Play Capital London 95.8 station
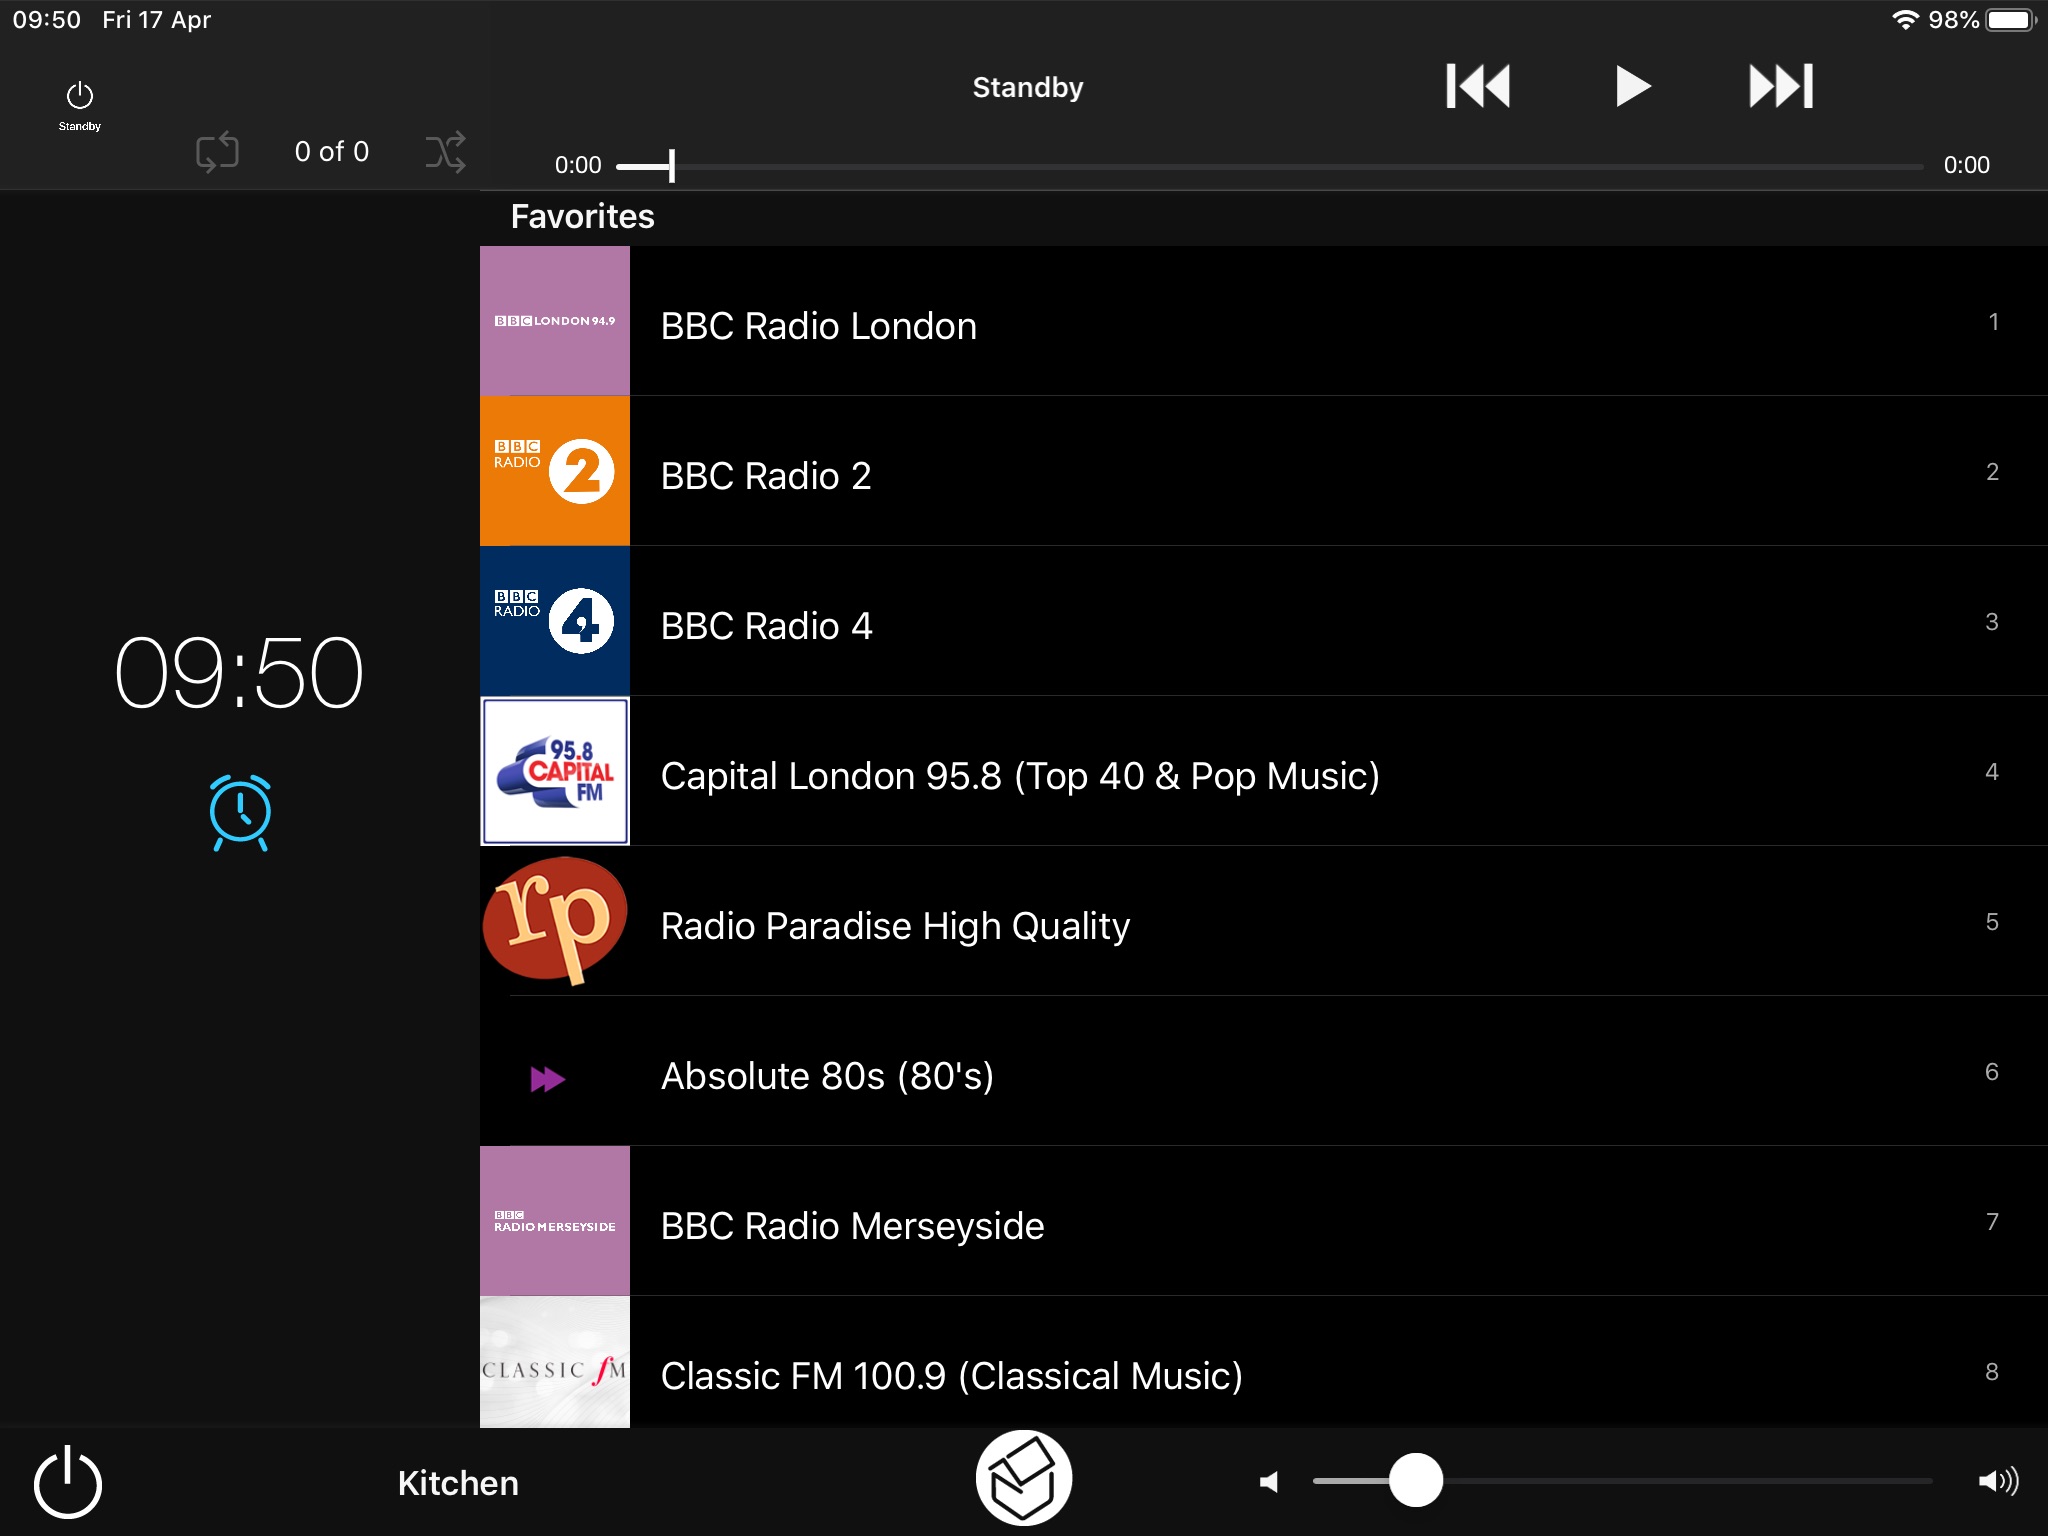The image size is (2048, 1536). [x=1020, y=776]
